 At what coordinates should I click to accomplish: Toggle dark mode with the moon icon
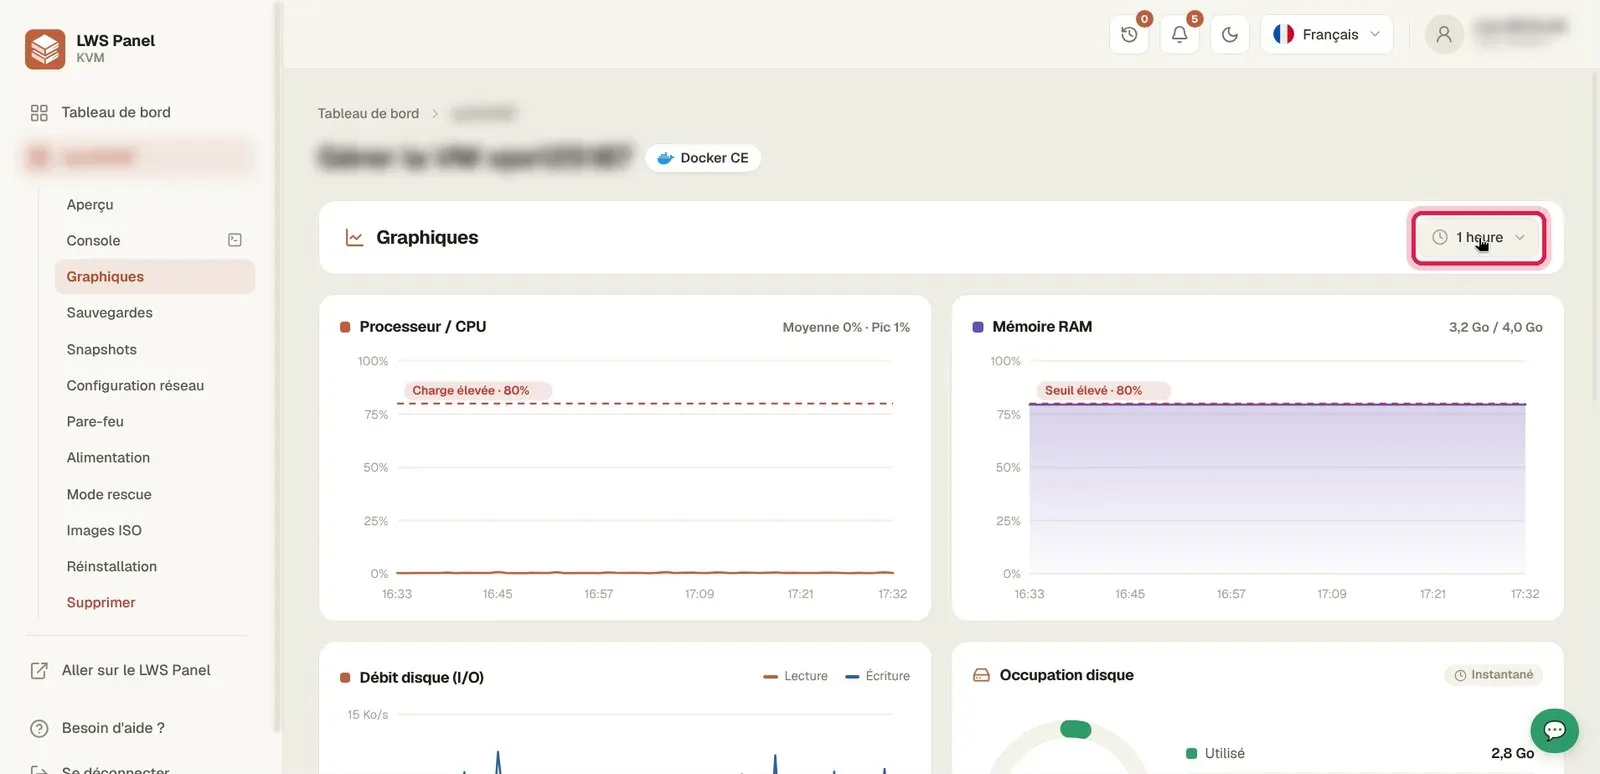click(x=1230, y=34)
